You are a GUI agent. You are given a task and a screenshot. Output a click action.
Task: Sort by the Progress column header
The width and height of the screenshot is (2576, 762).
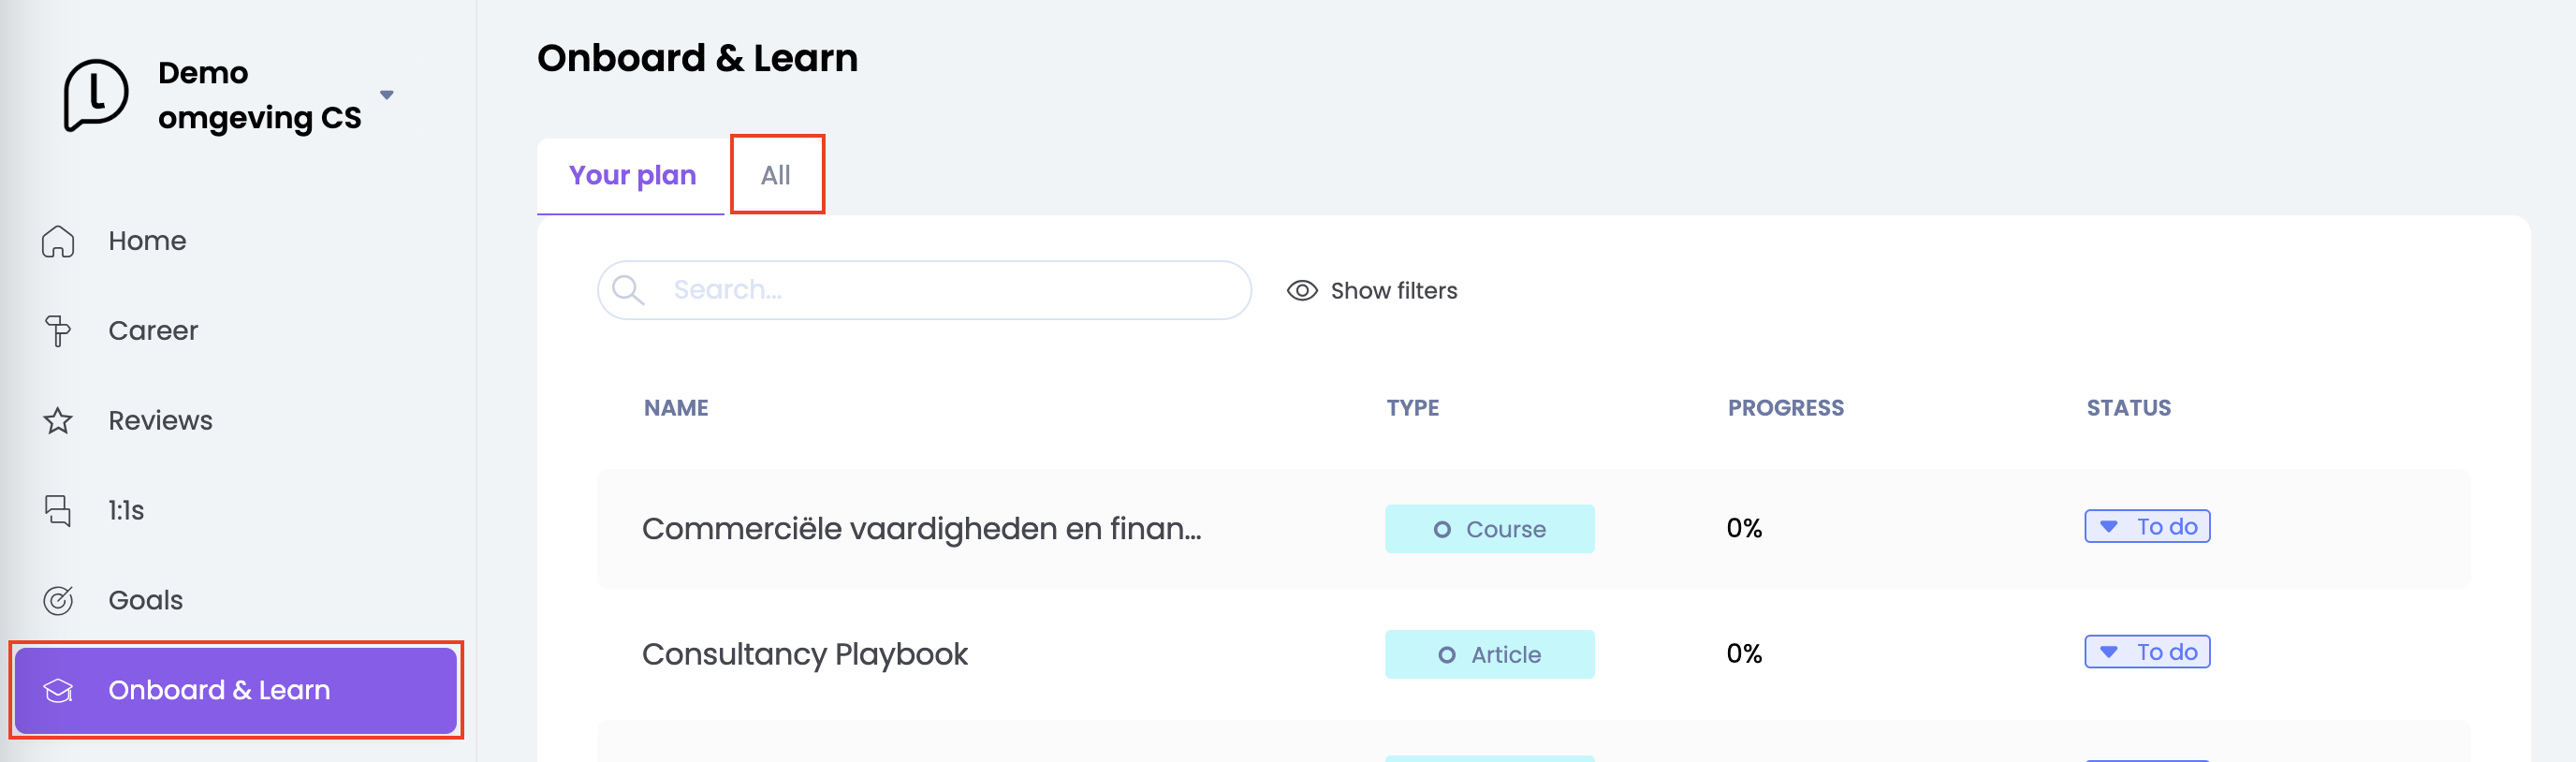click(1785, 408)
